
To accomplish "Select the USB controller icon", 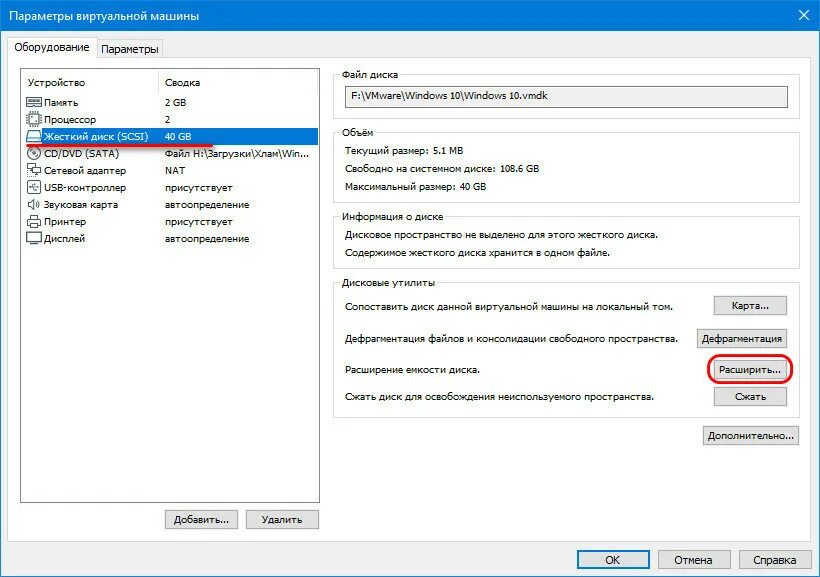I will 33,187.
